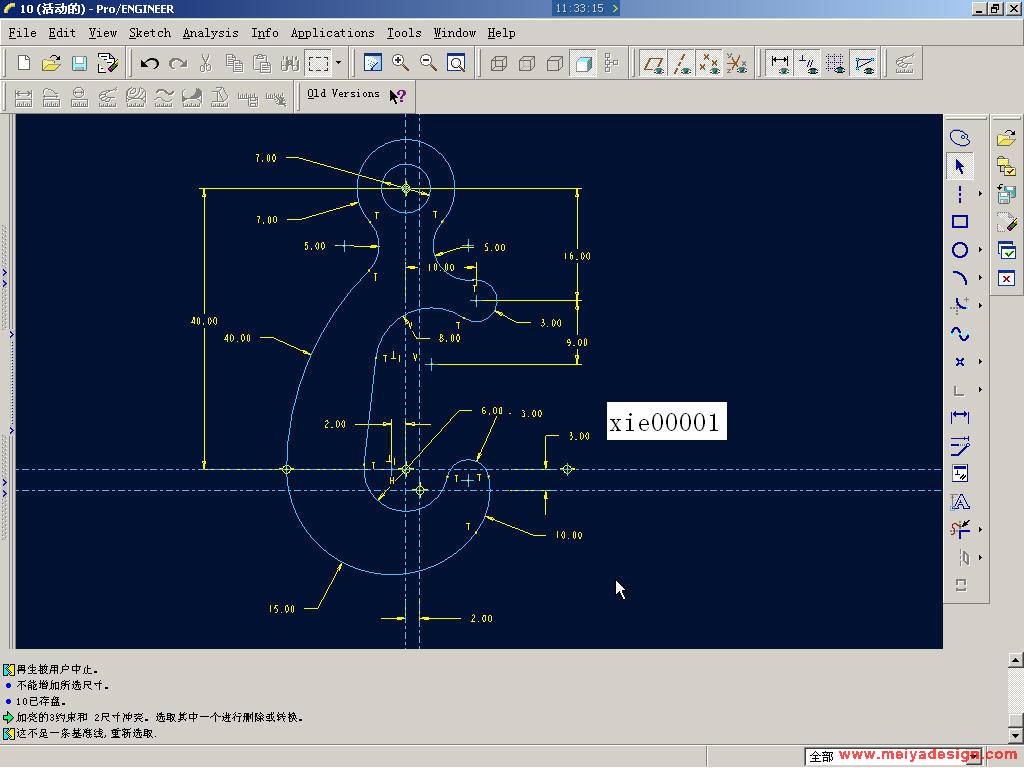This screenshot has width=1024, height=768.
Task: Click the refit view icon
Action: coord(456,63)
